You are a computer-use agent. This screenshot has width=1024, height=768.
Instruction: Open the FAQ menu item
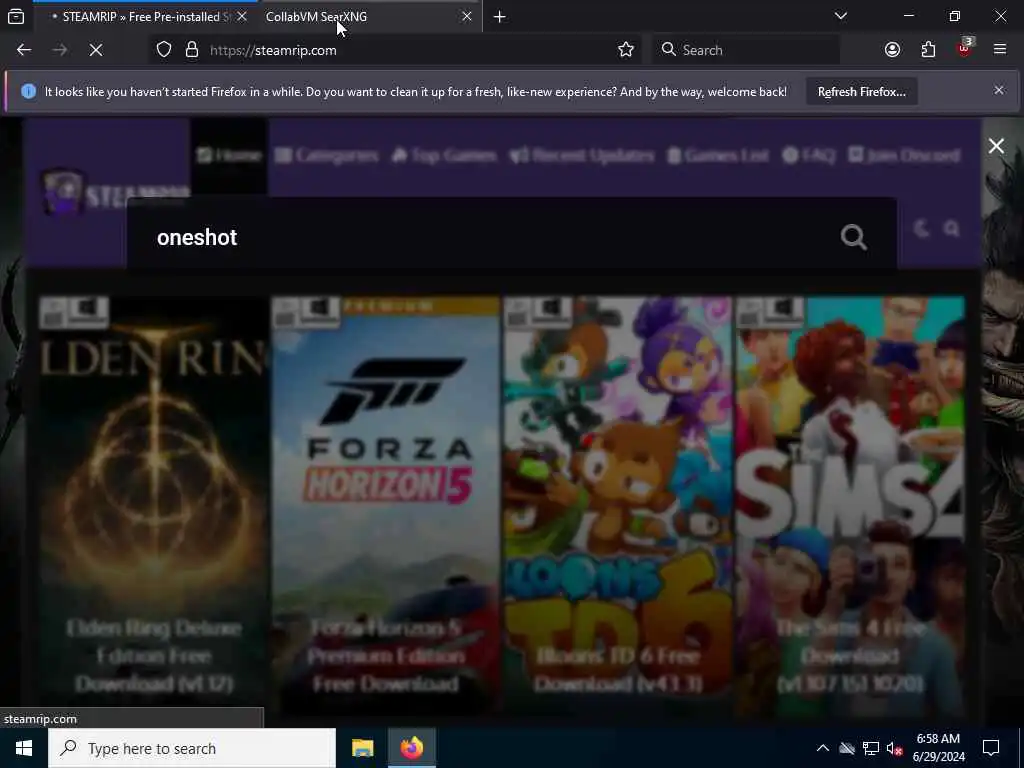[808, 155]
